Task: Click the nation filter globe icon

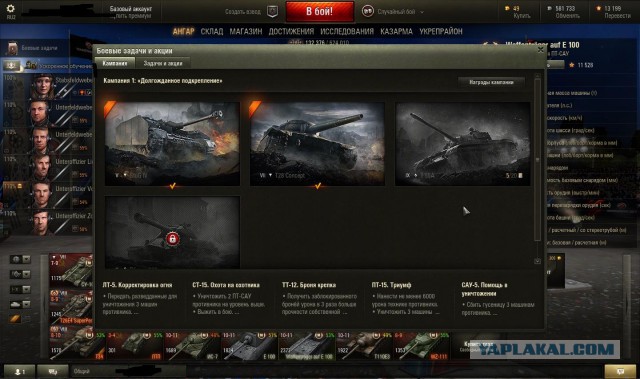Action: [16, 259]
